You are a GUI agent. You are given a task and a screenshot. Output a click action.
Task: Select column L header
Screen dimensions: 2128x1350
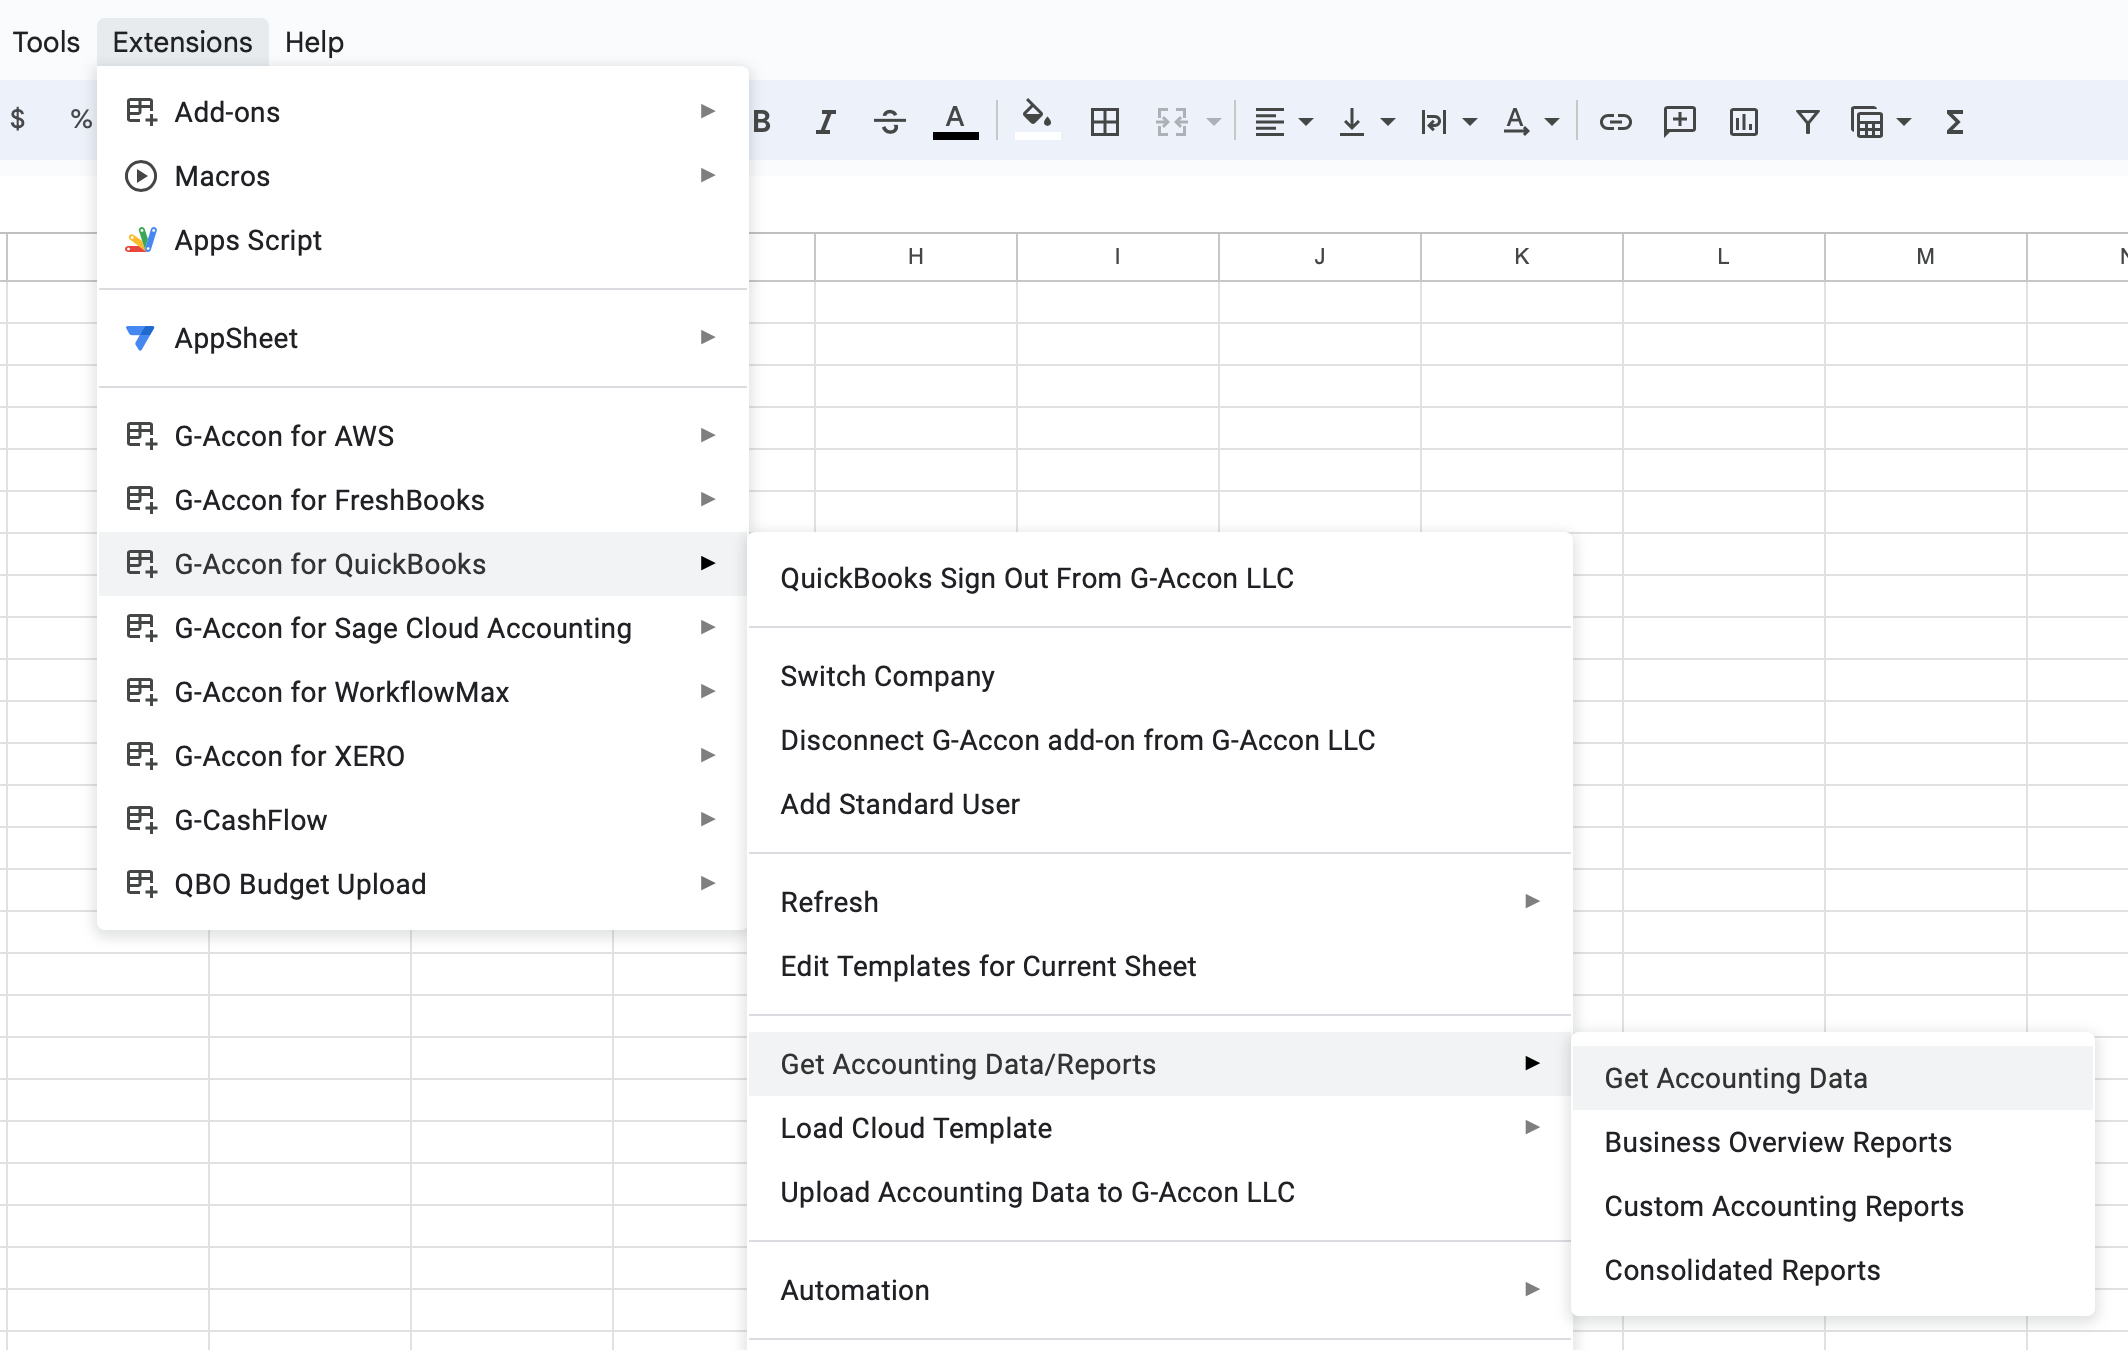coord(1724,257)
